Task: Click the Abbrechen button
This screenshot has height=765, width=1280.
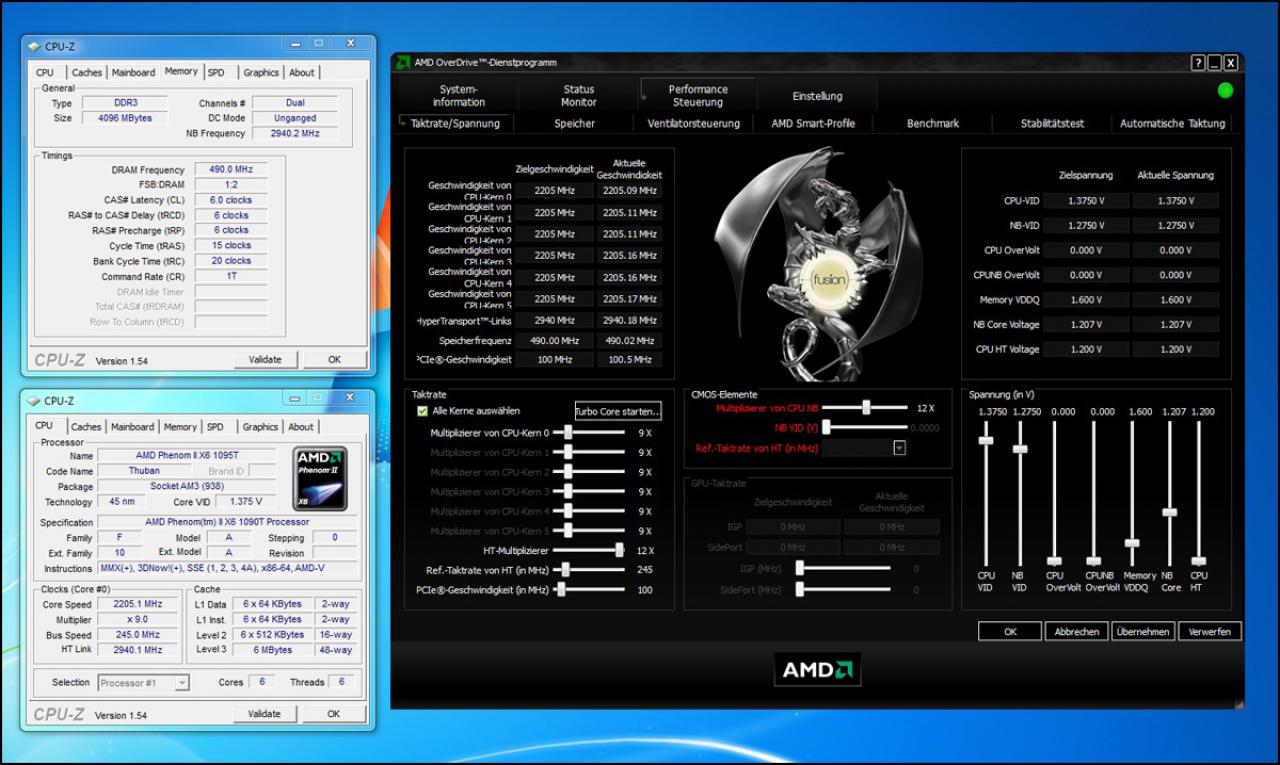Action: tap(1076, 632)
